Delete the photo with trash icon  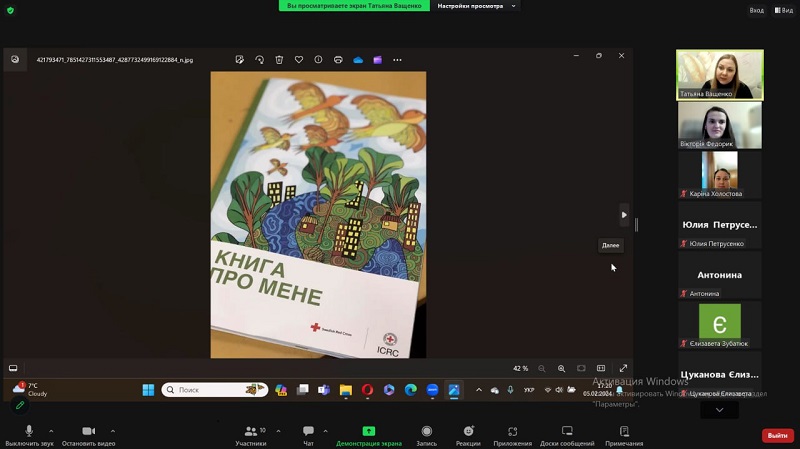point(279,60)
